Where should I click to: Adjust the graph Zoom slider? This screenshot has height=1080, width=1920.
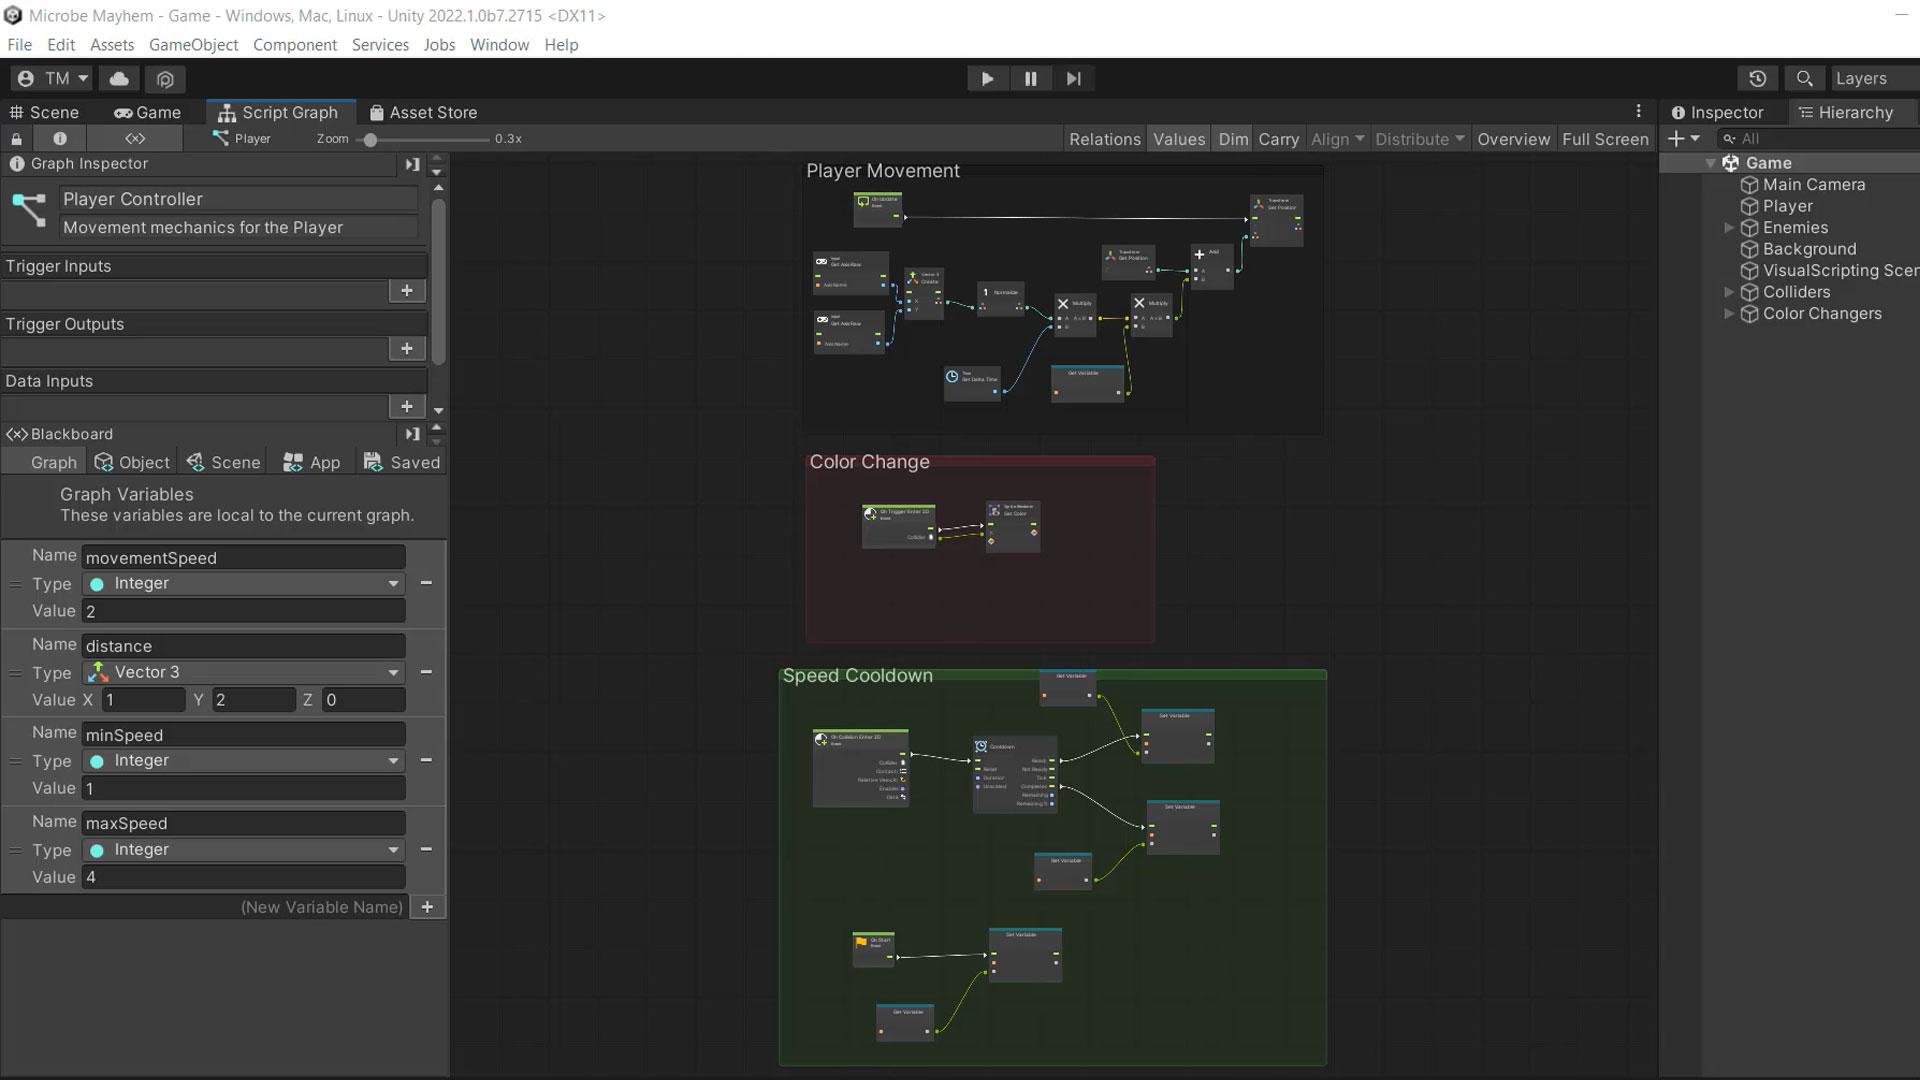click(372, 139)
